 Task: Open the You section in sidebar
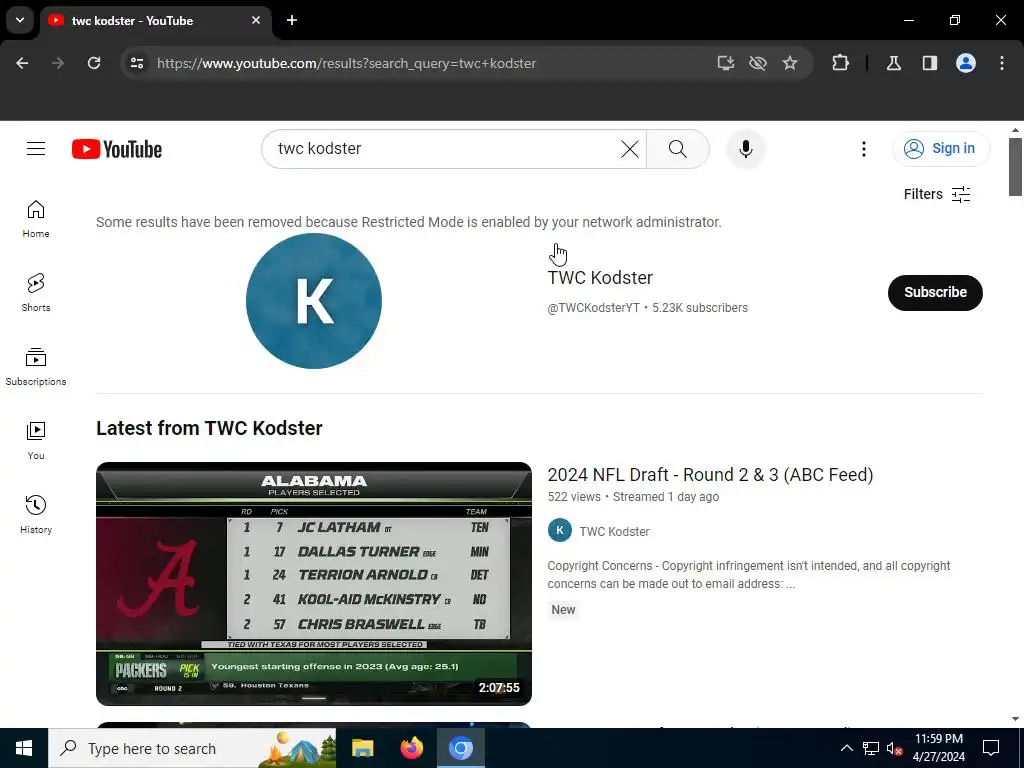[36, 441]
